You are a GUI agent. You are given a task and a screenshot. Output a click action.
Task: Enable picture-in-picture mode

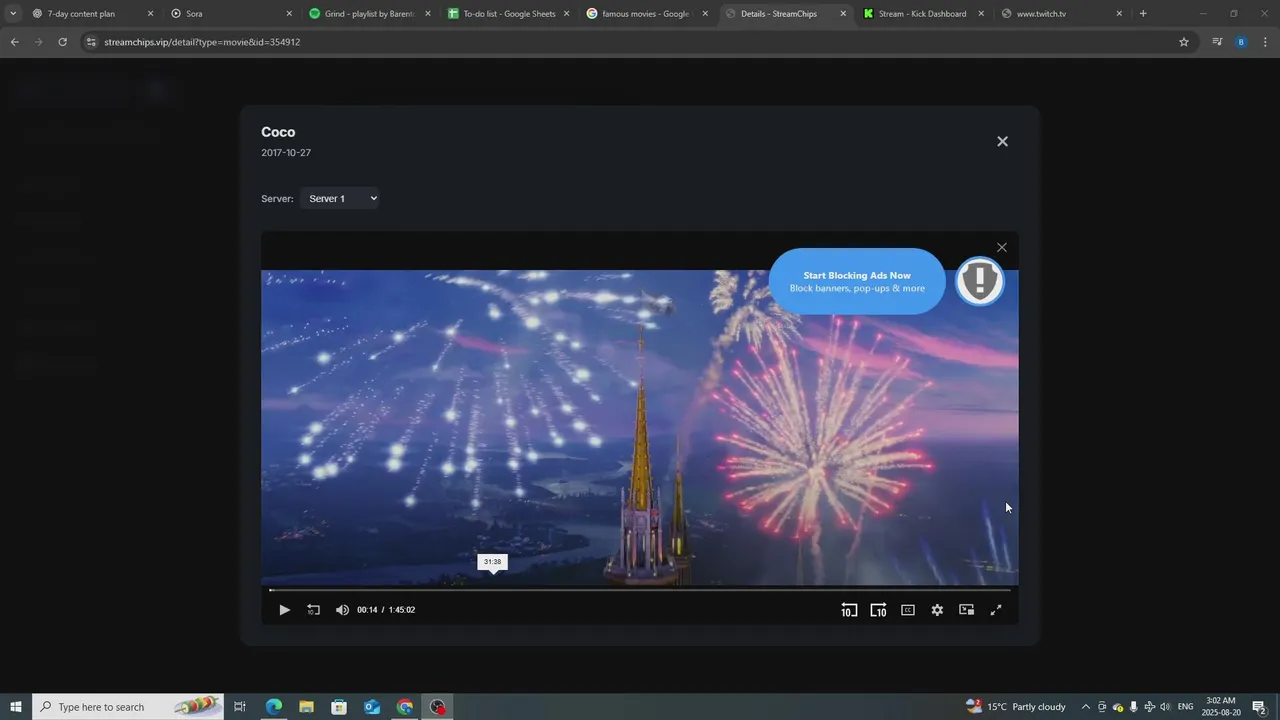(966, 610)
